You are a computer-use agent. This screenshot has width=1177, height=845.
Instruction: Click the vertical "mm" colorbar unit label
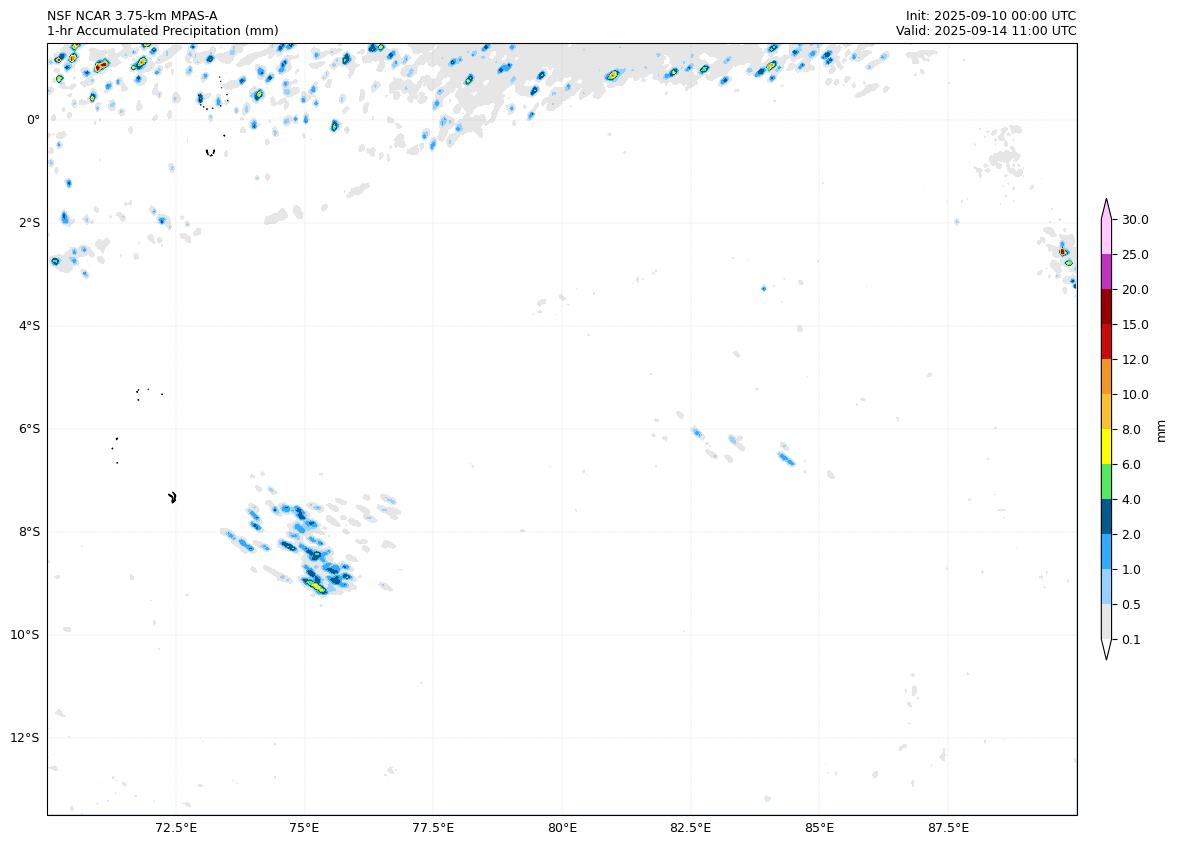1160,430
